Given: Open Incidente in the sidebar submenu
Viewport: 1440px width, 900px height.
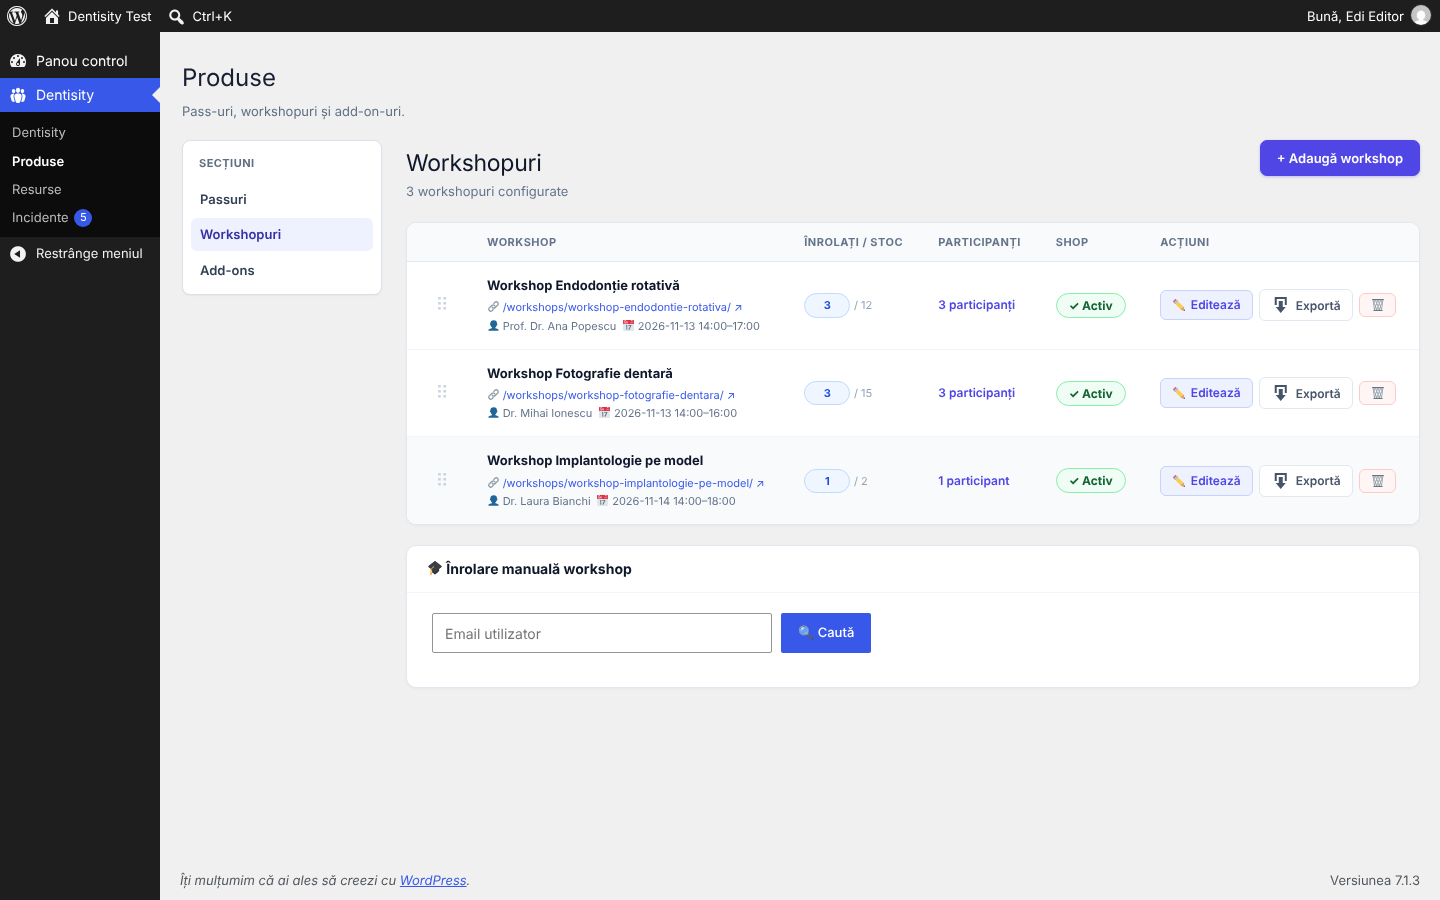Looking at the screenshot, I should (40, 217).
